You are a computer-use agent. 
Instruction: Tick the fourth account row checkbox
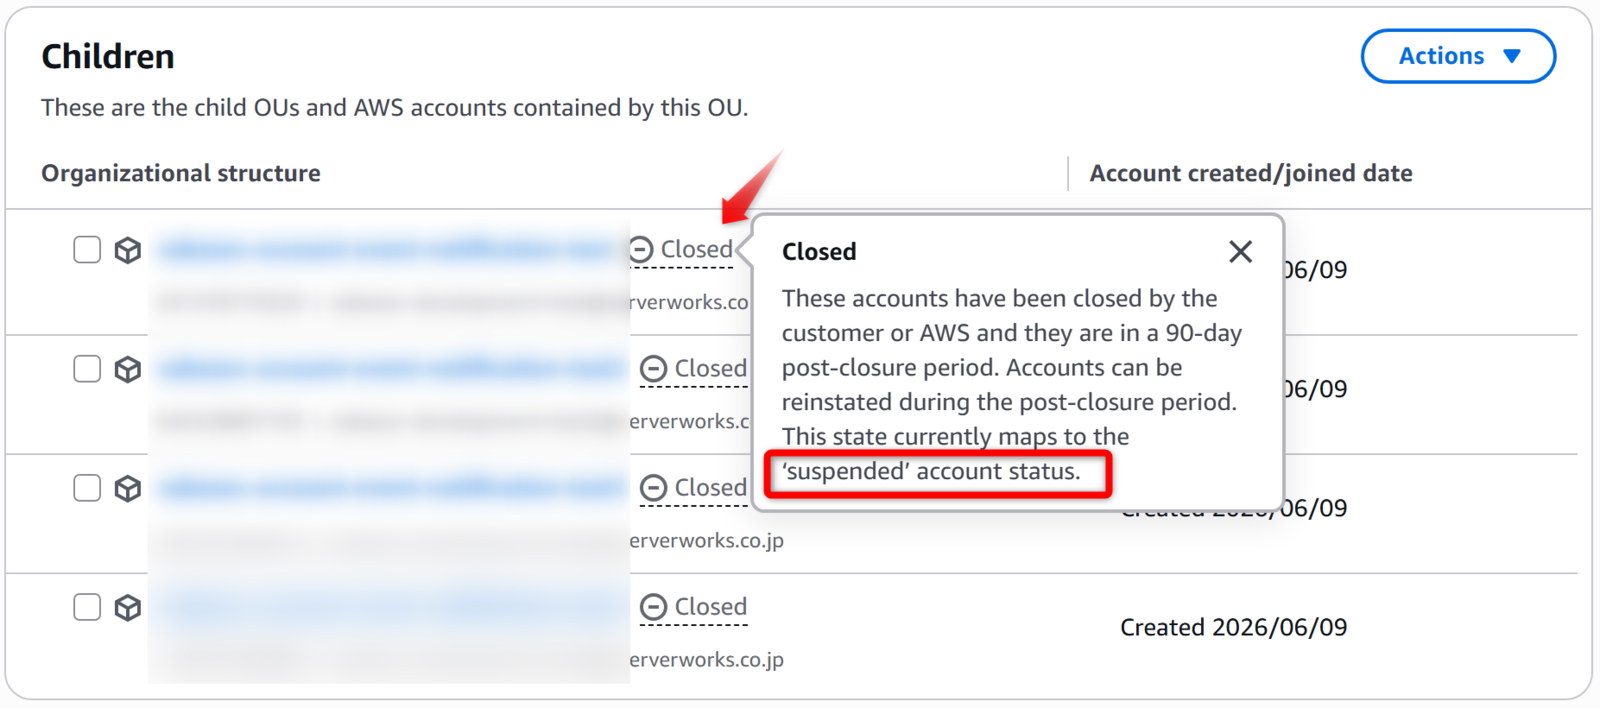[87, 607]
